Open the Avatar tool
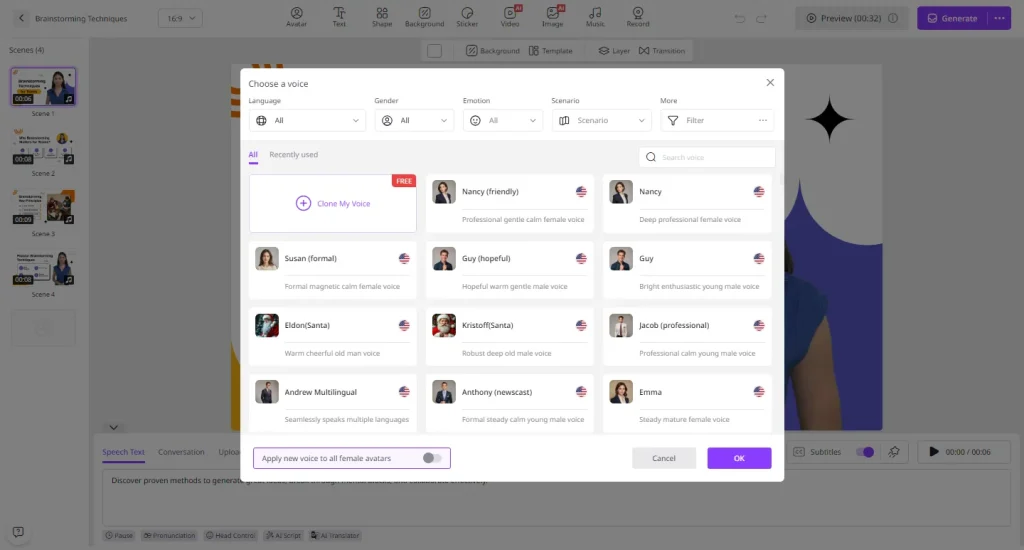The image size is (1024, 550). pyautogui.click(x=296, y=18)
